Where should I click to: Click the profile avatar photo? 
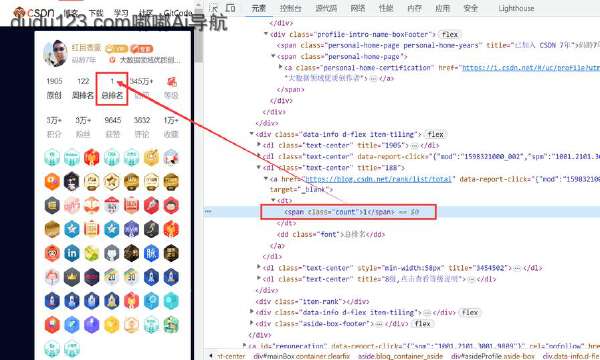click(x=55, y=53)
